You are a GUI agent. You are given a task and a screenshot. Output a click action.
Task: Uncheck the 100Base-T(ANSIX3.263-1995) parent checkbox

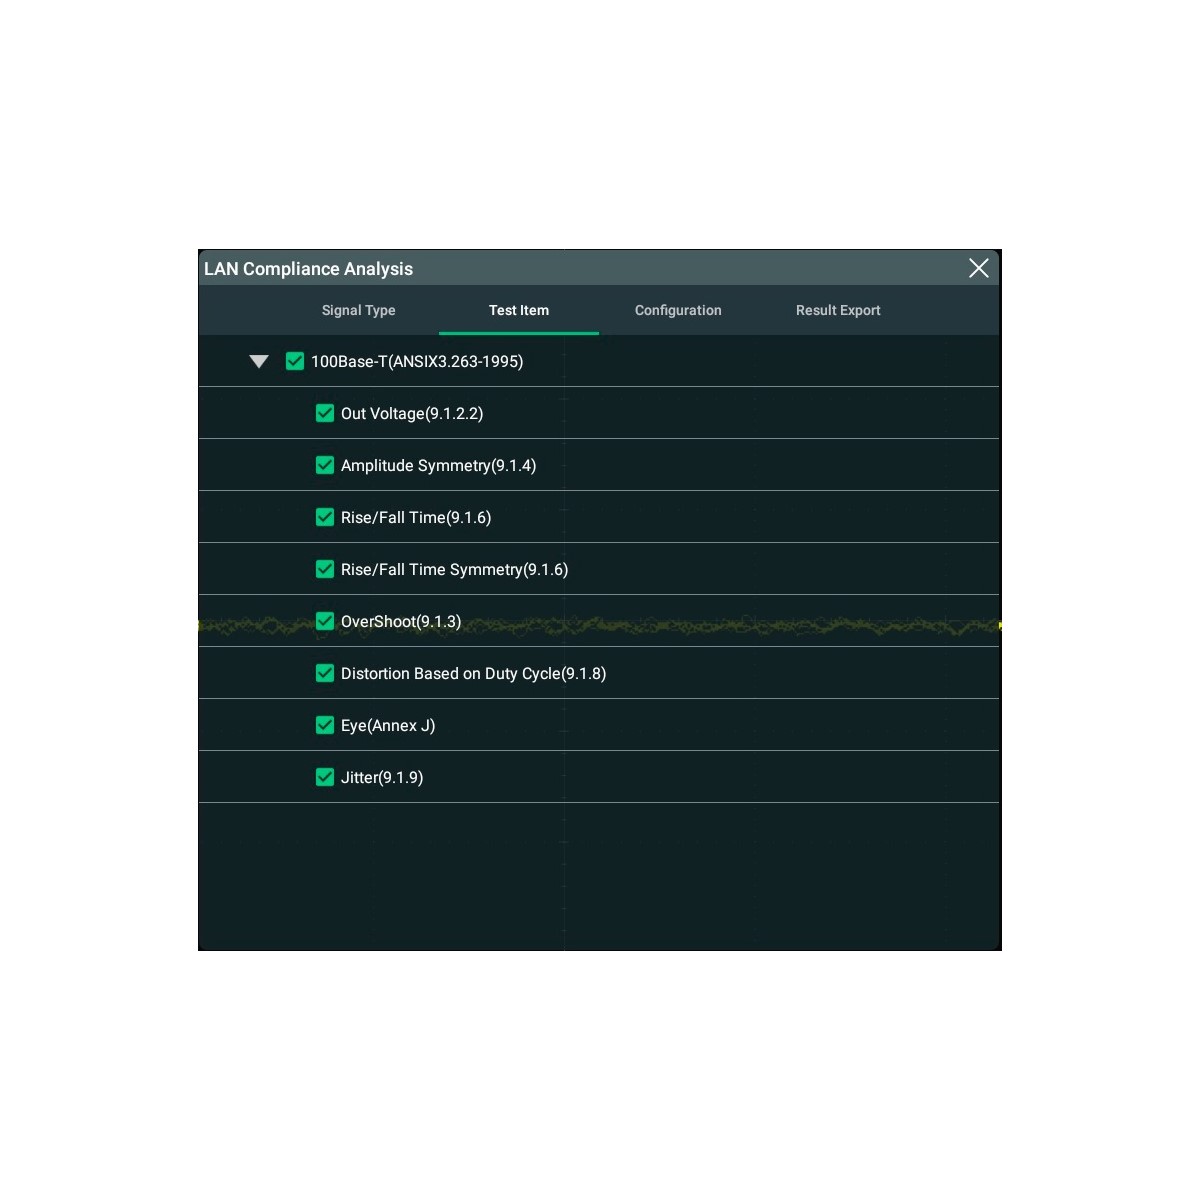pyautogui.click(x=295, y=361)
